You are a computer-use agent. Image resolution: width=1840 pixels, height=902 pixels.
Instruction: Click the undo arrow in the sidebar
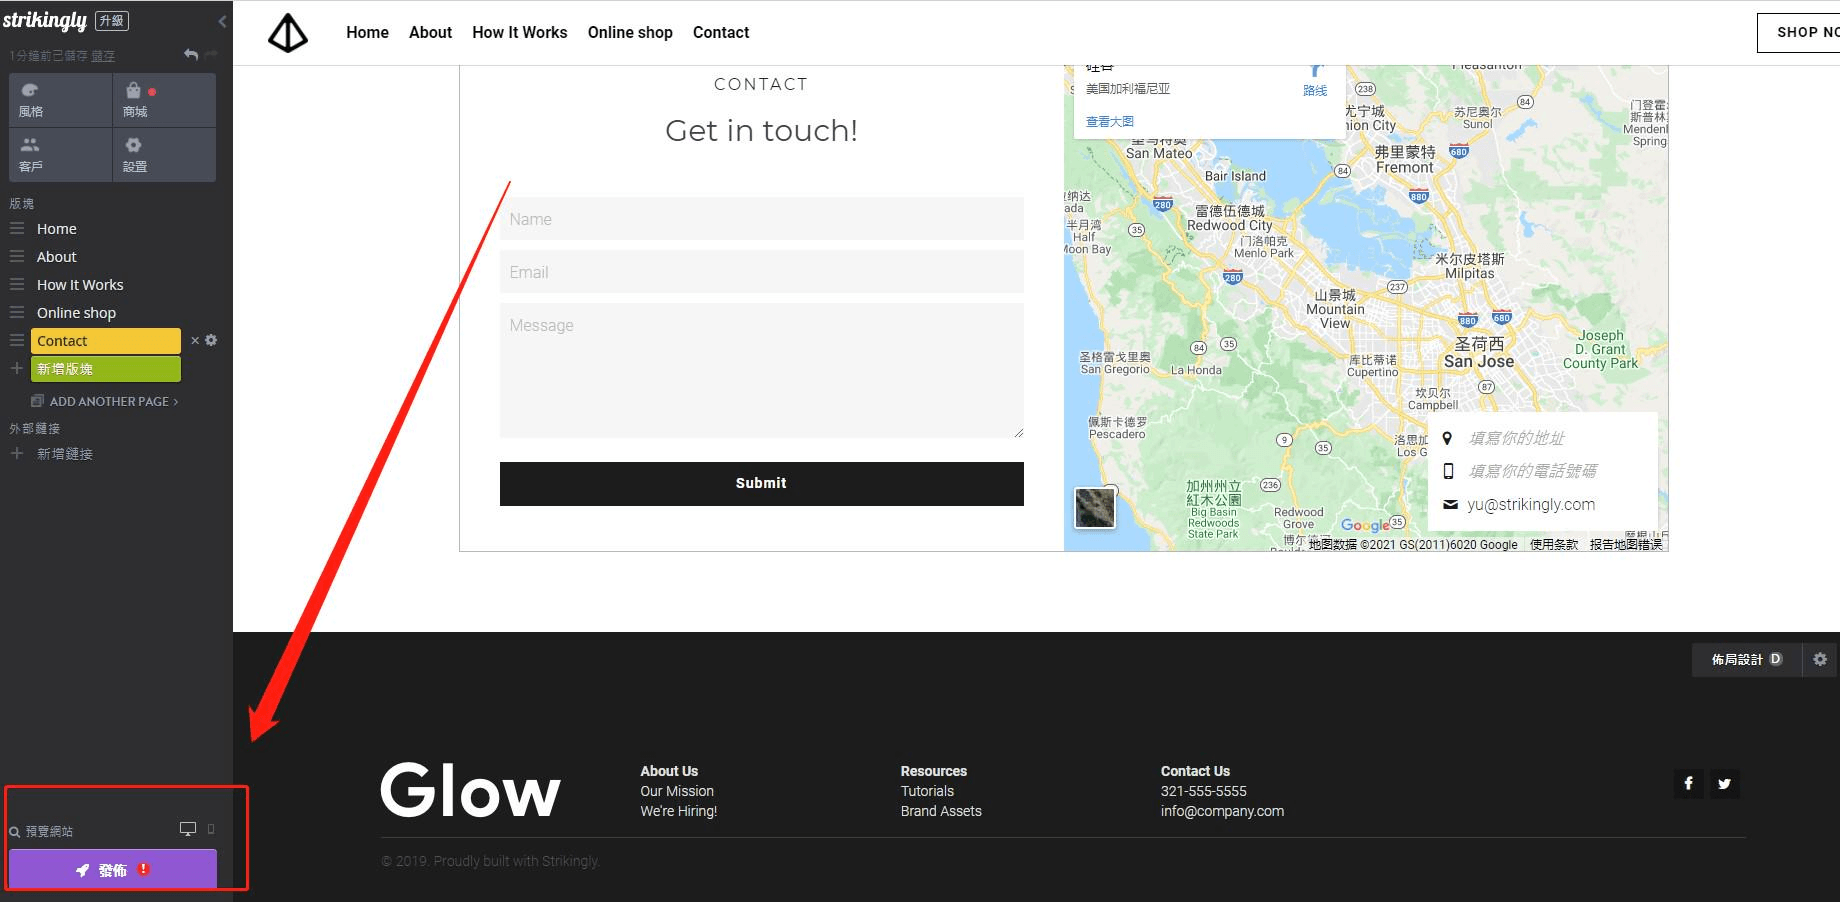[x=191, y=55]
